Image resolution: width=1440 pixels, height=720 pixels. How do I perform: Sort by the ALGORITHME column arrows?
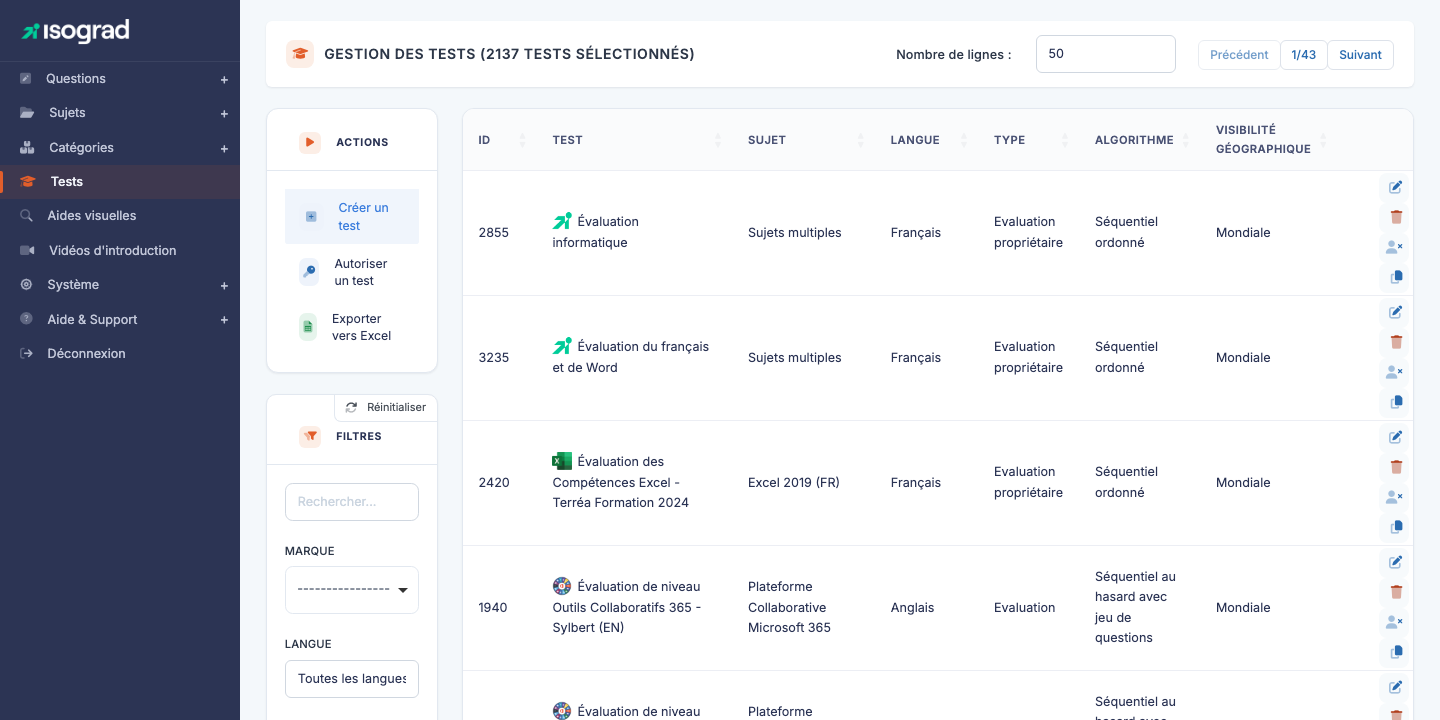1186,140
